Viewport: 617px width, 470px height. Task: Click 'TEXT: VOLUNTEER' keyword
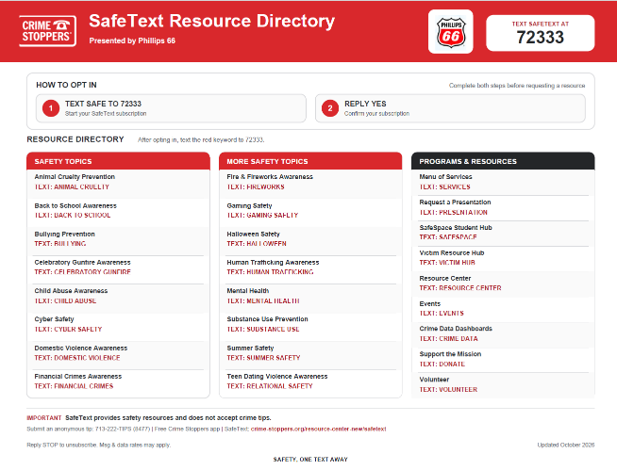pyautogui.click(x=448, y=390)
